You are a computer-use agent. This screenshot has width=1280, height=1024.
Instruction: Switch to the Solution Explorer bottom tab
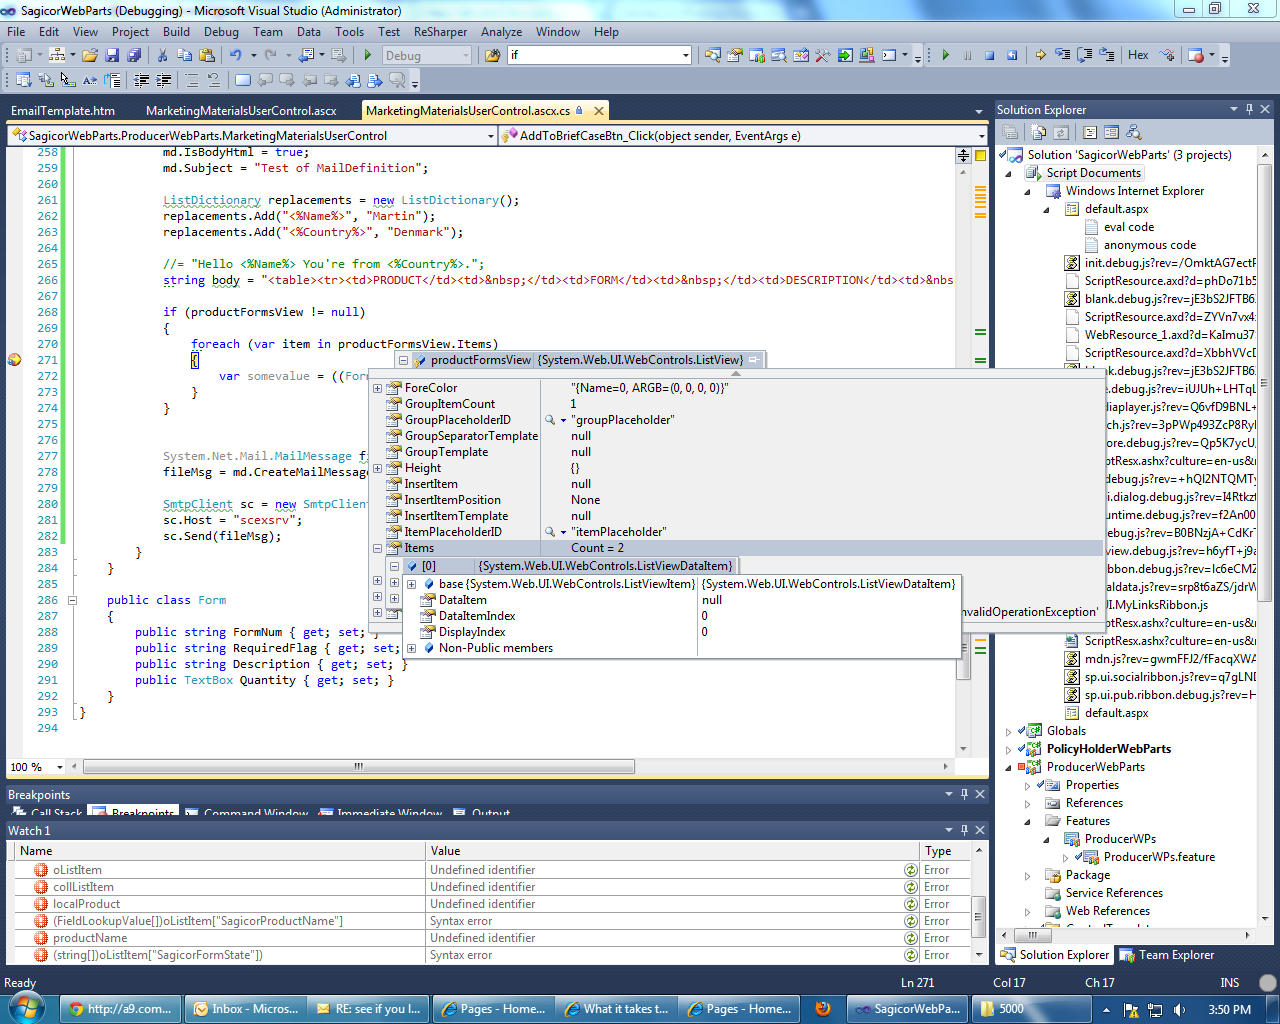pos(1054,955)
